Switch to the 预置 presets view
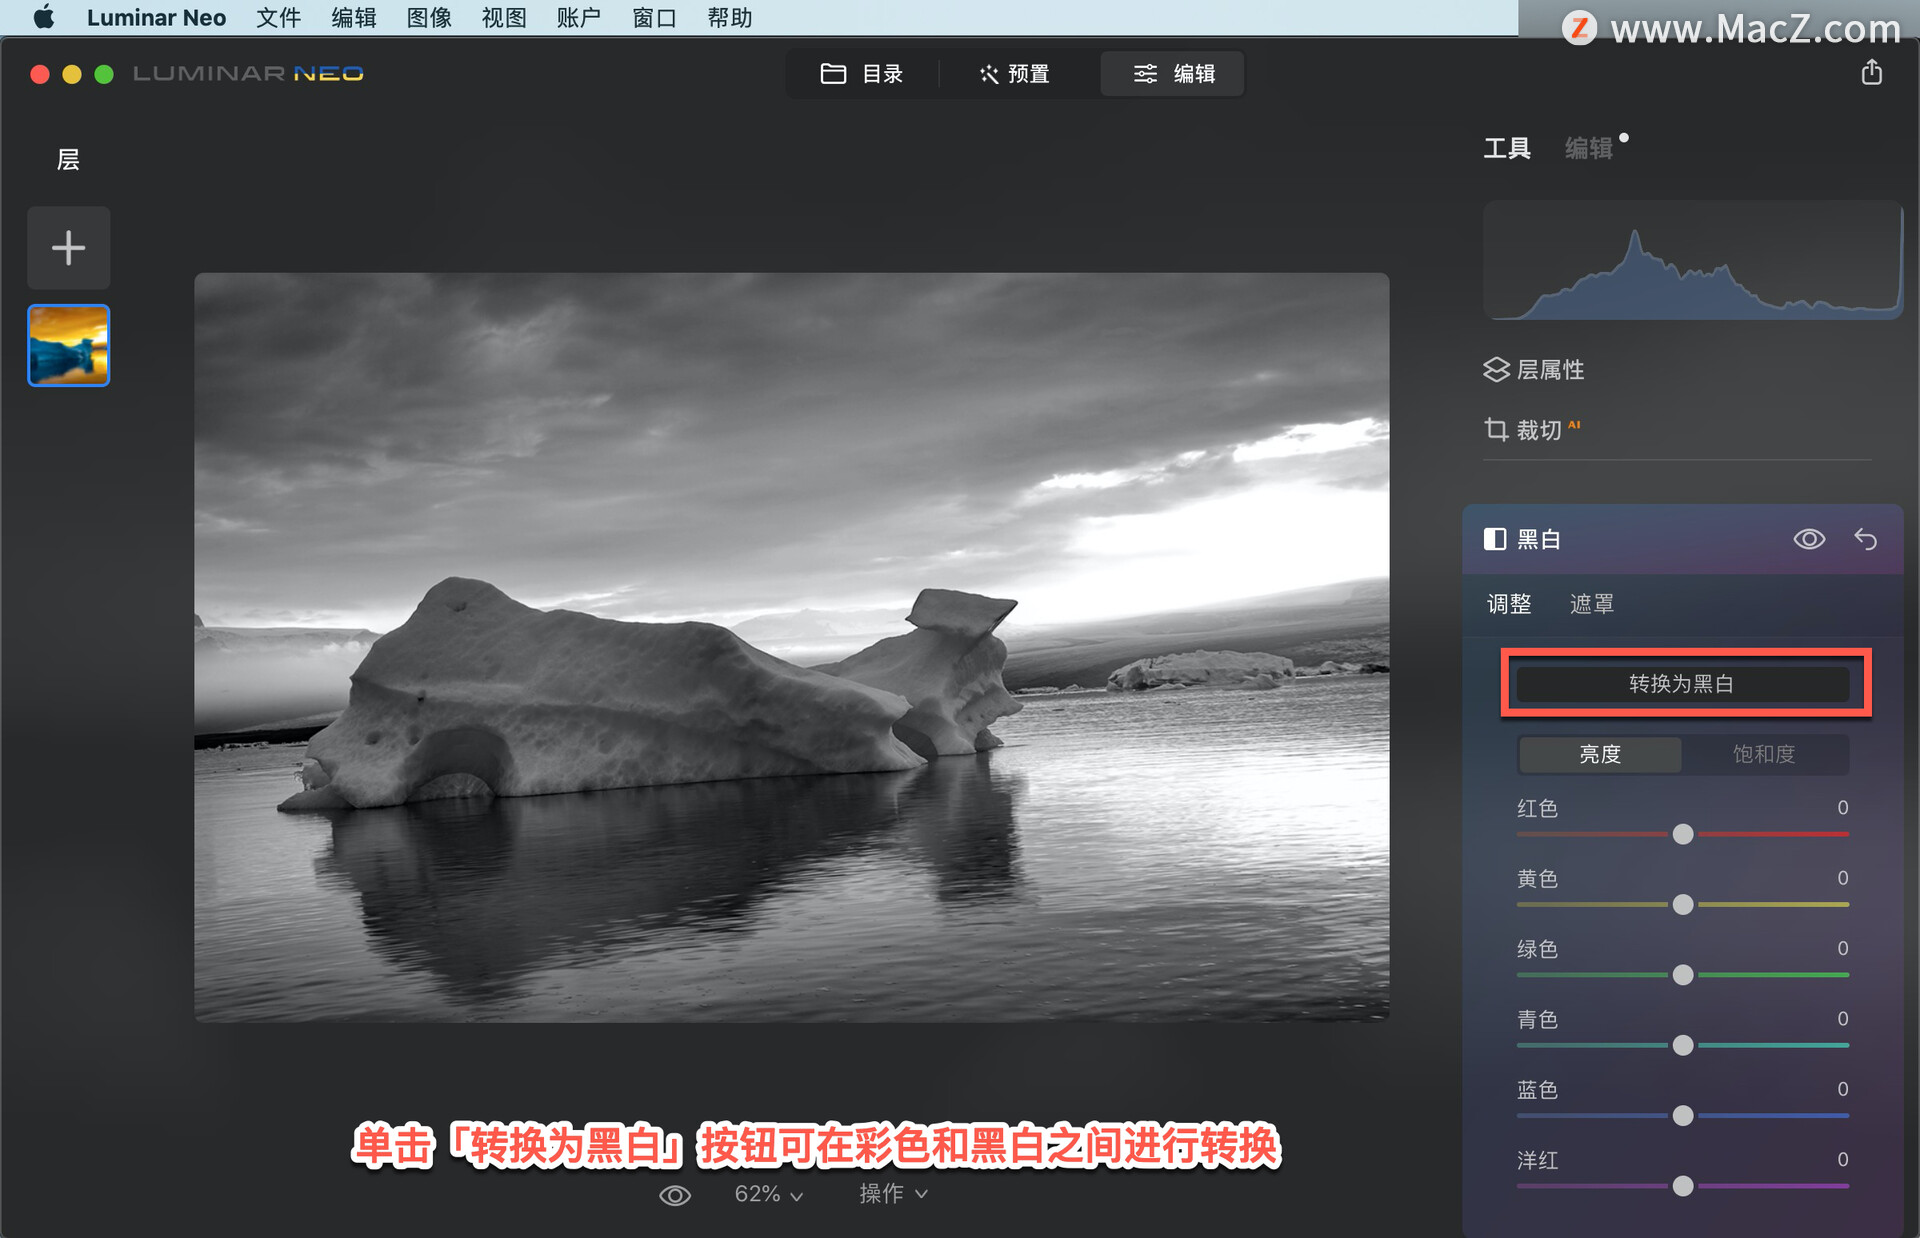 [1015, 74]
